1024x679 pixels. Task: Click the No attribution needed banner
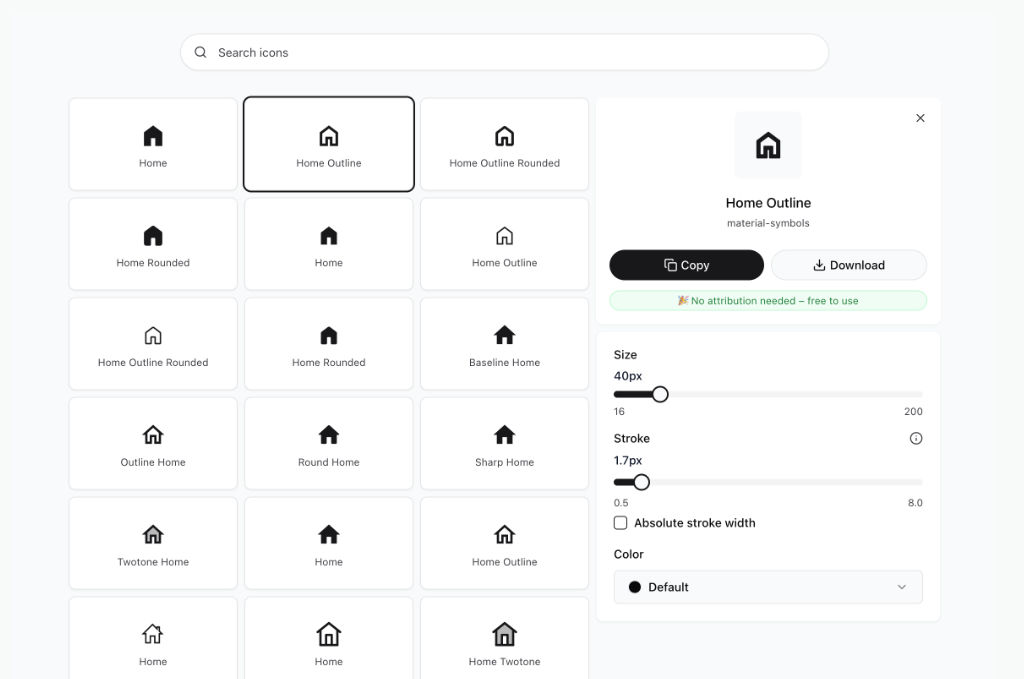(768, 301)
